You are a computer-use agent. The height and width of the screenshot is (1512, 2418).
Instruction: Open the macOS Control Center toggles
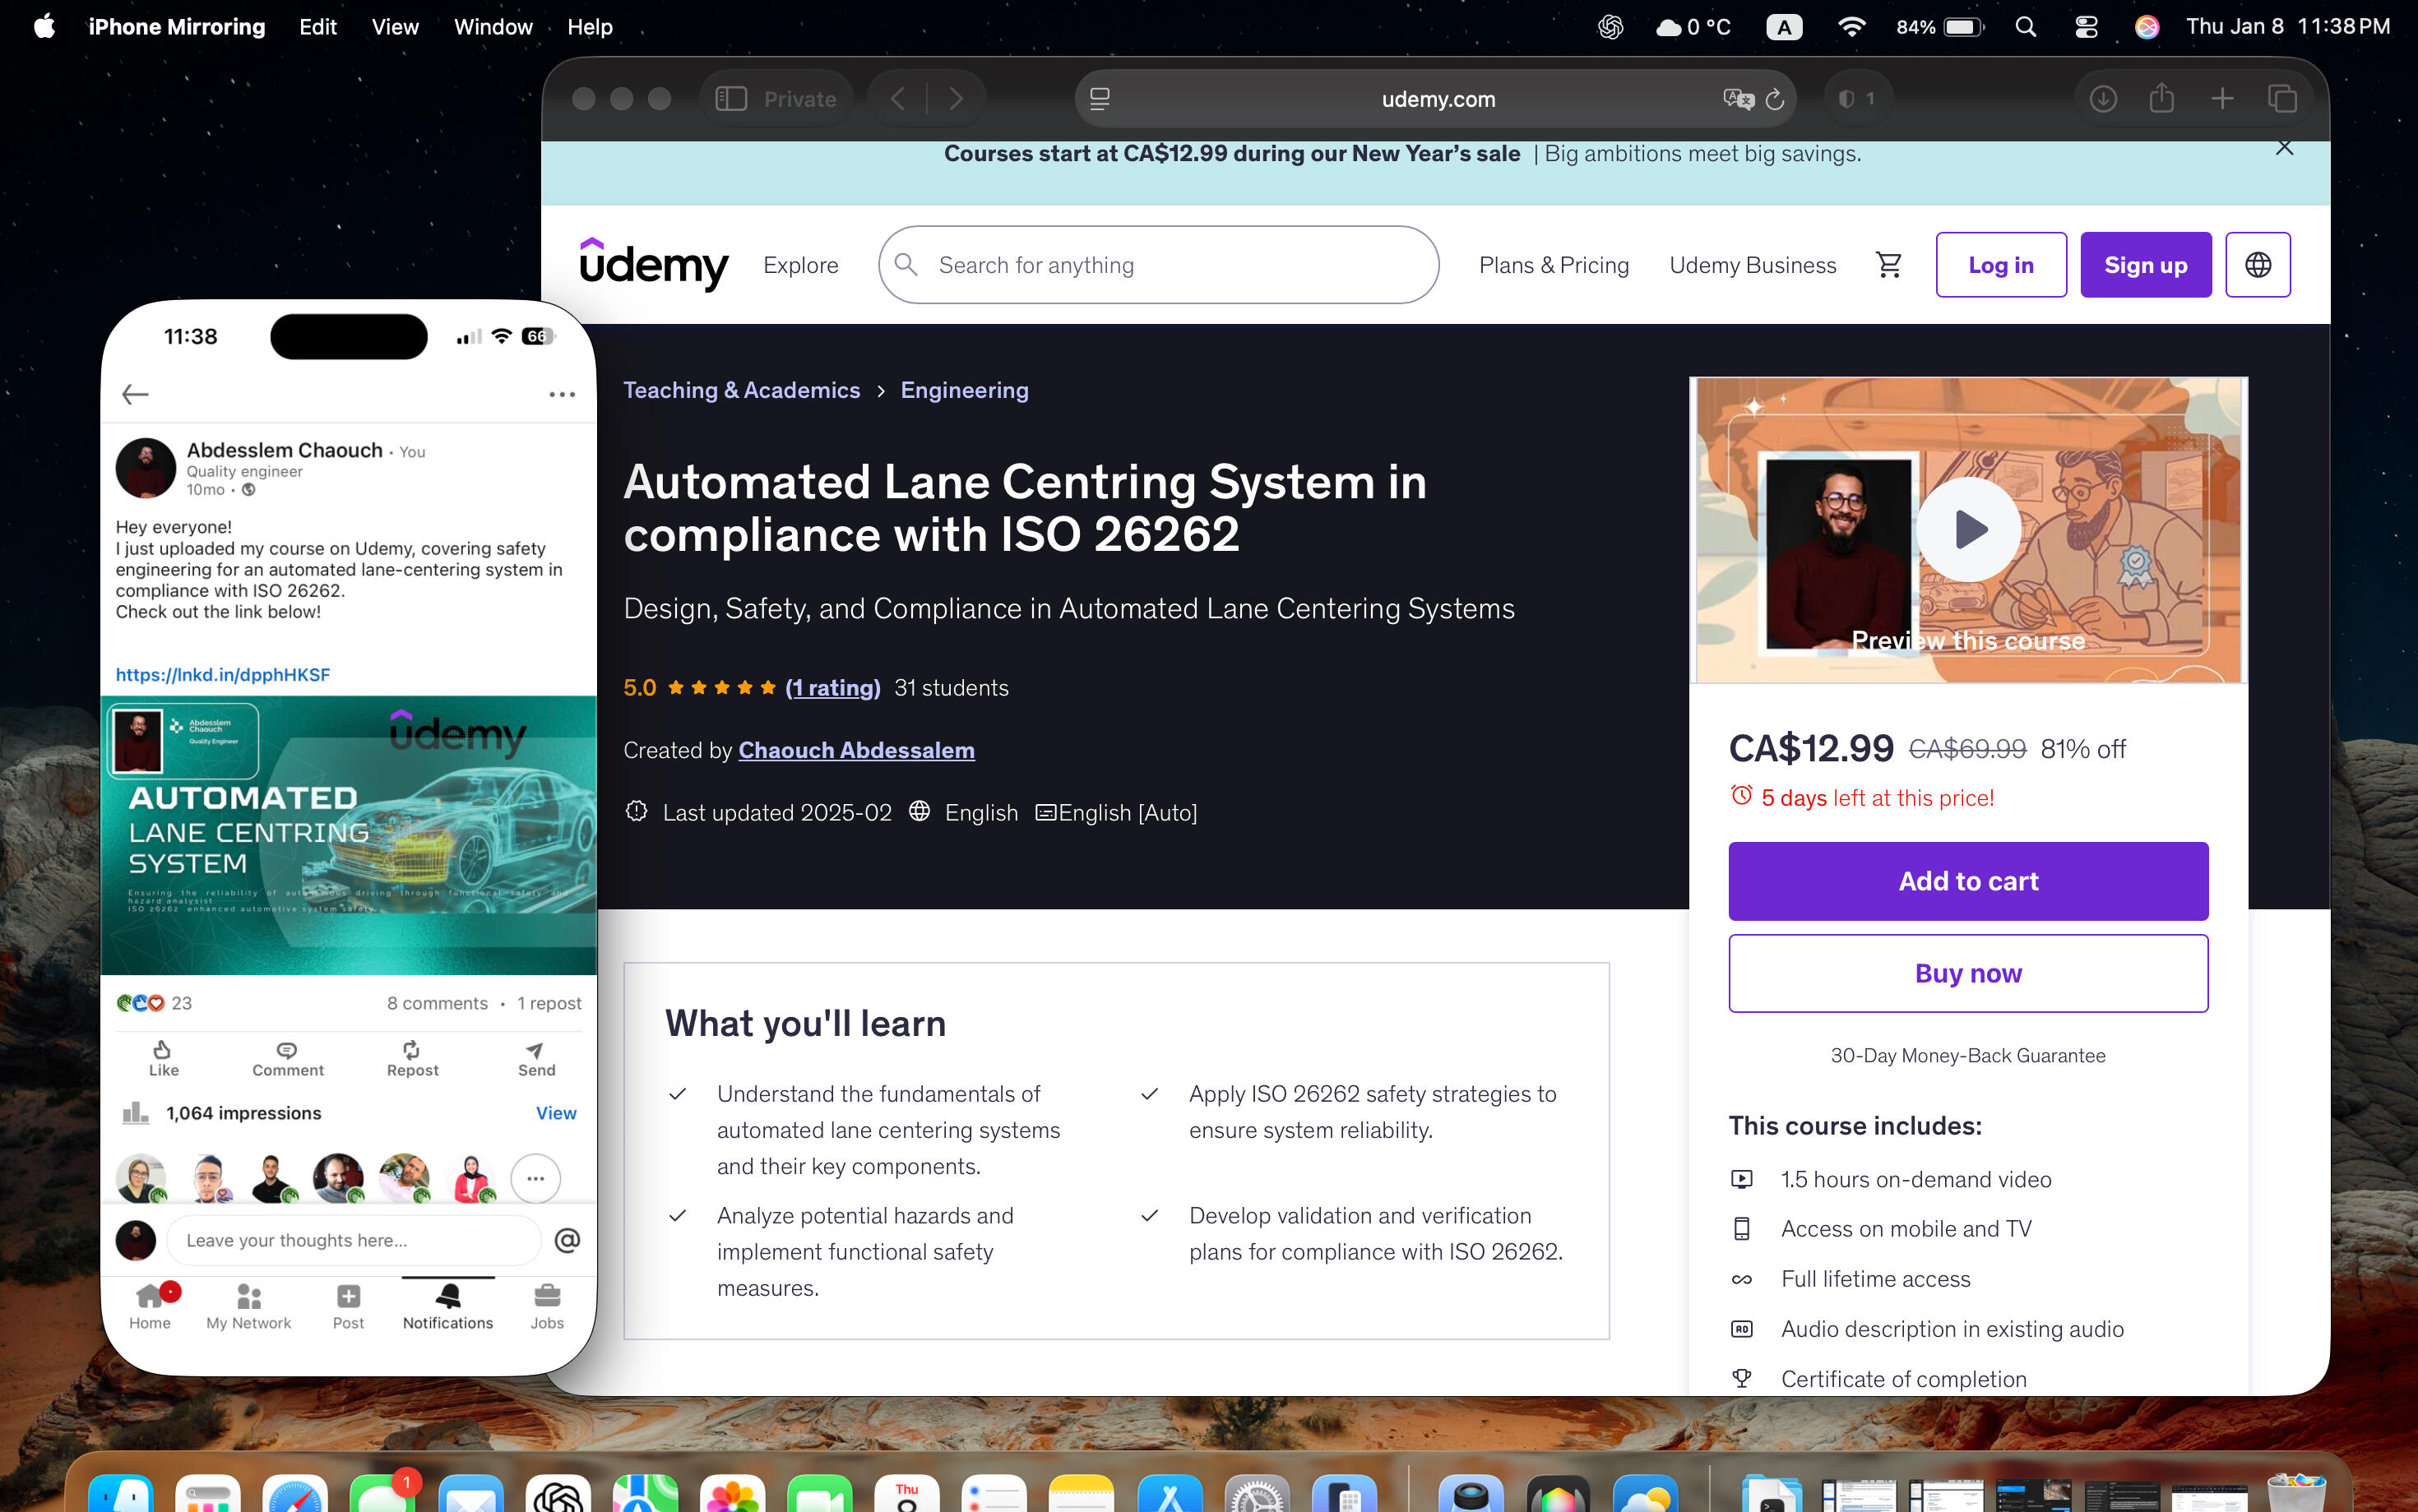[2086, 27]
